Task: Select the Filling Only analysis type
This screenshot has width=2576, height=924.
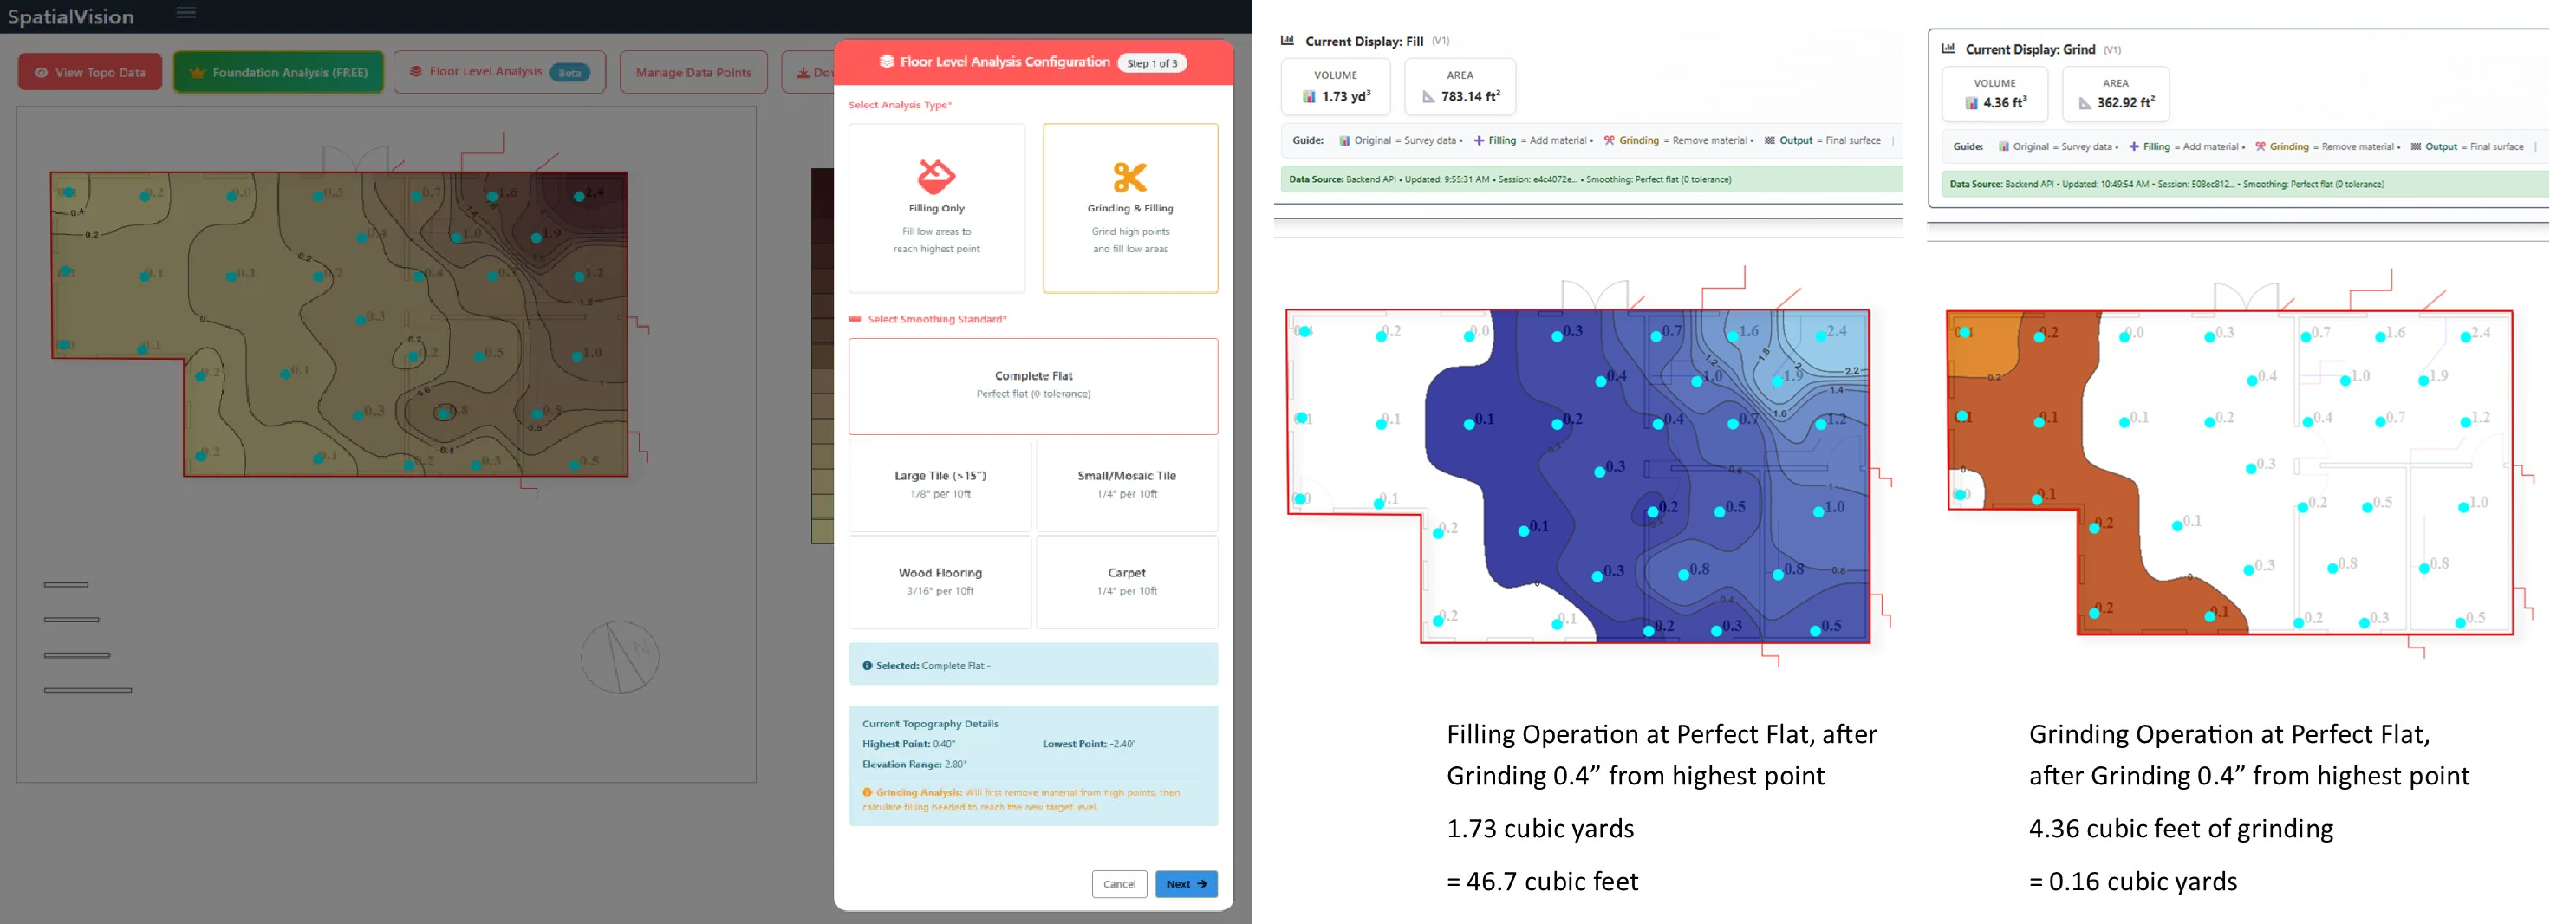Action: click(x=936, y=208)
